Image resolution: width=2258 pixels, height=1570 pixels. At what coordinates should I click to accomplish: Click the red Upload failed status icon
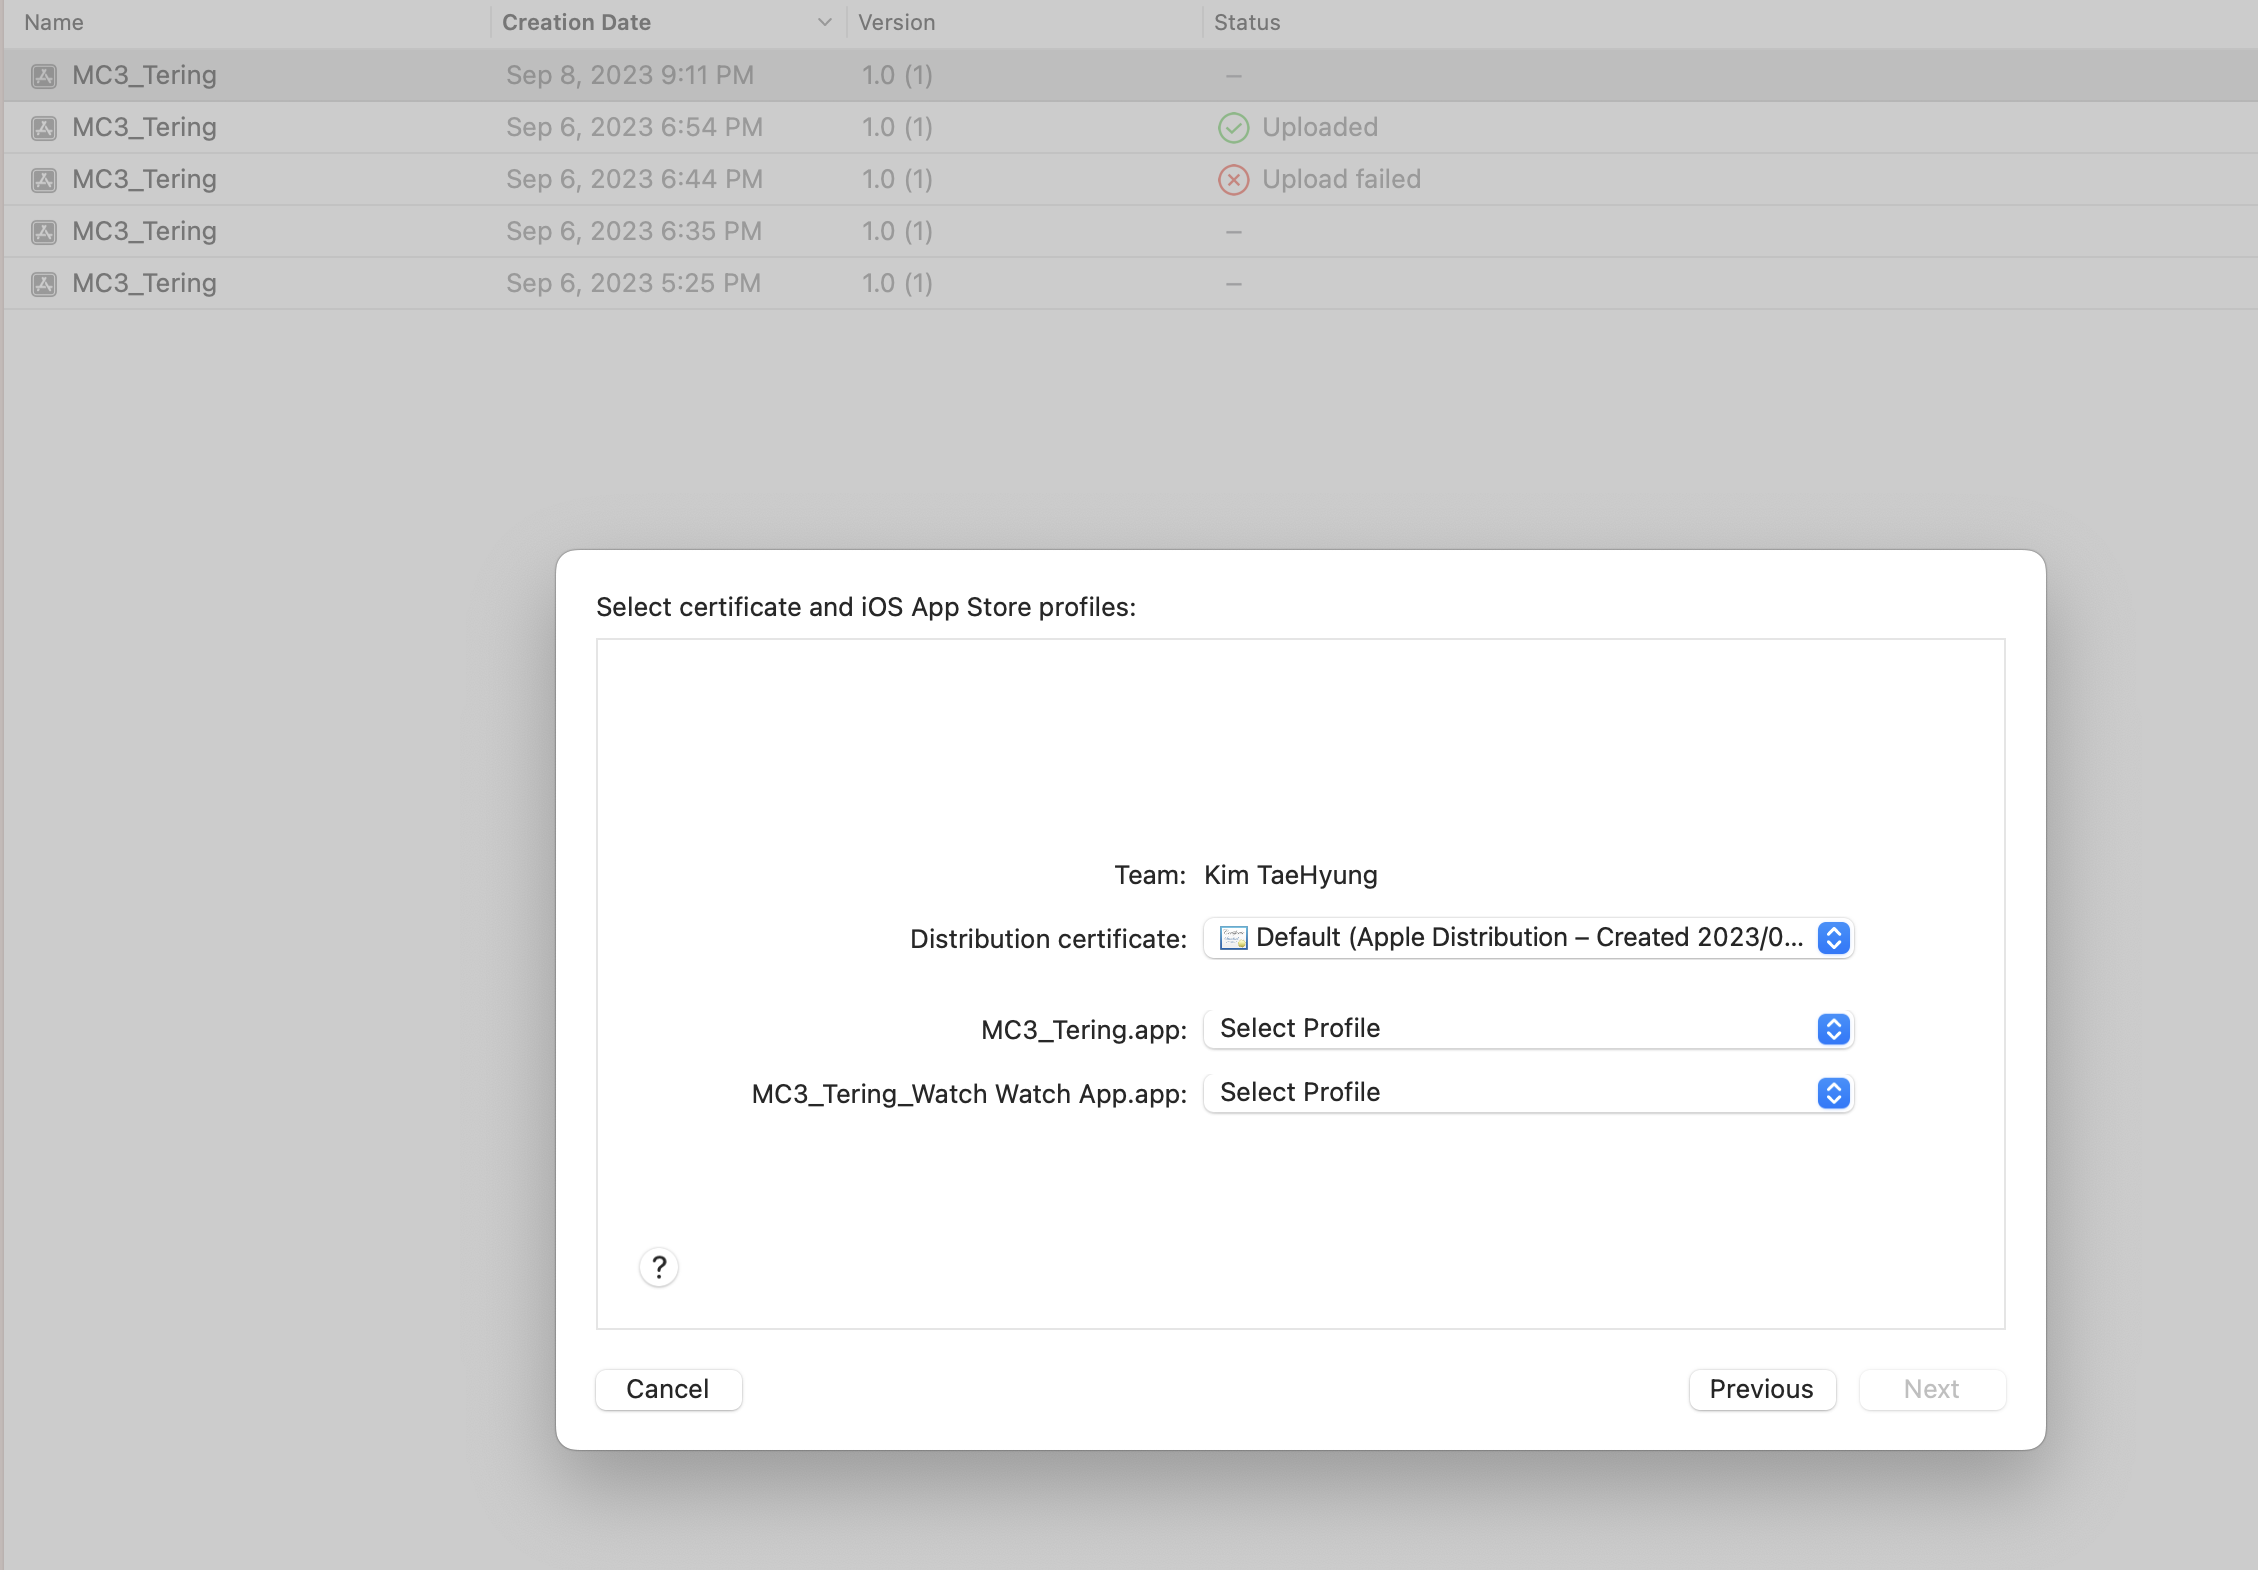1233,180
